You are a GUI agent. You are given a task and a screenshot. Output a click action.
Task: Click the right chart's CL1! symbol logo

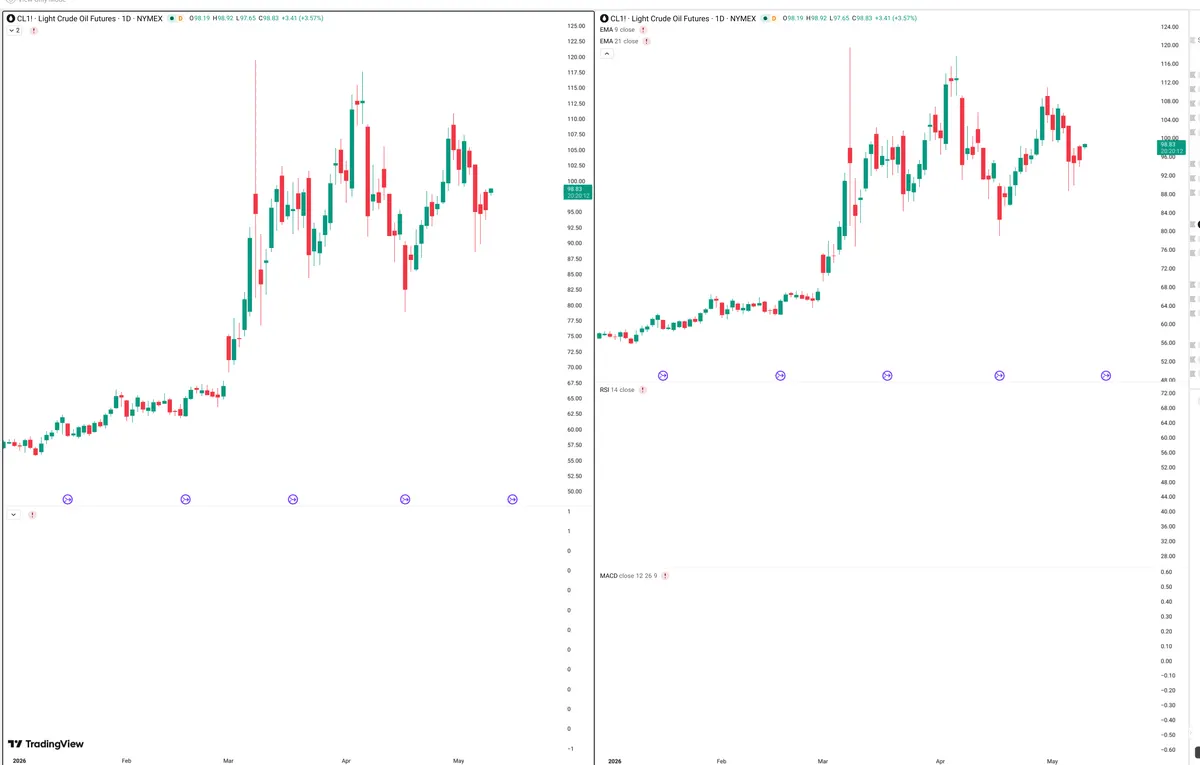coord(603,18)
